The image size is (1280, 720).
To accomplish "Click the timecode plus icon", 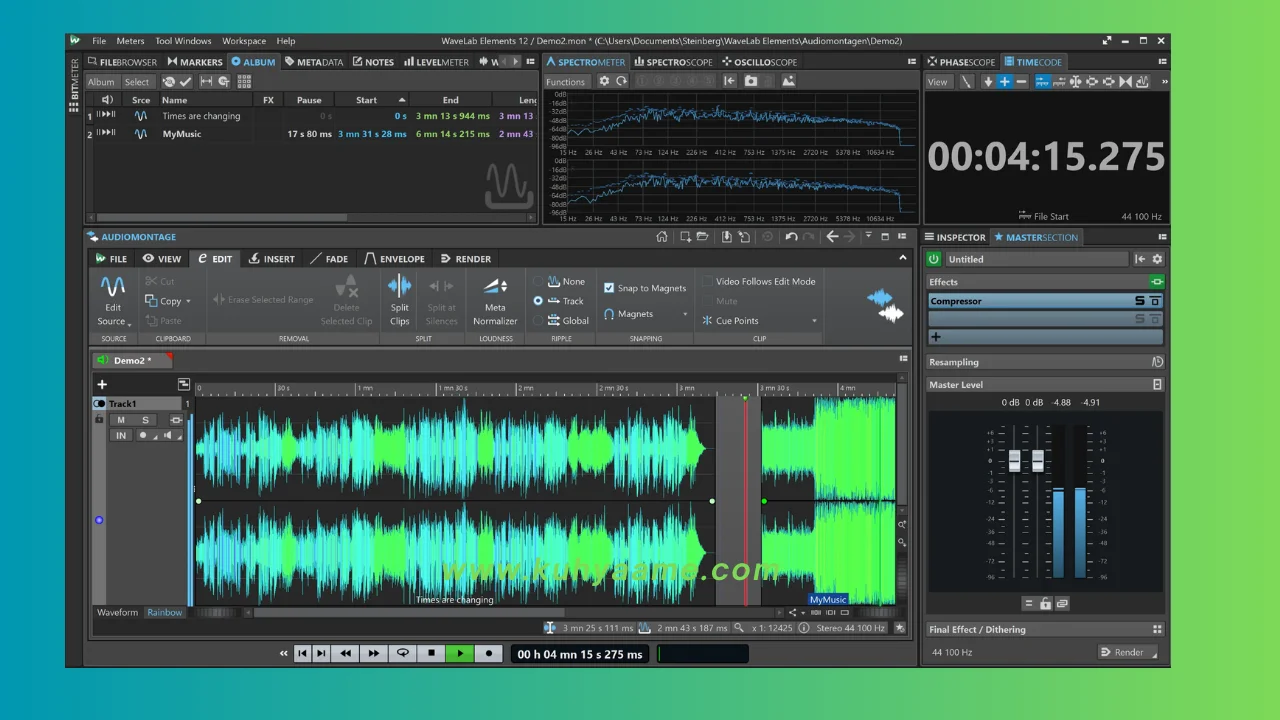I will pos(1004,82).
